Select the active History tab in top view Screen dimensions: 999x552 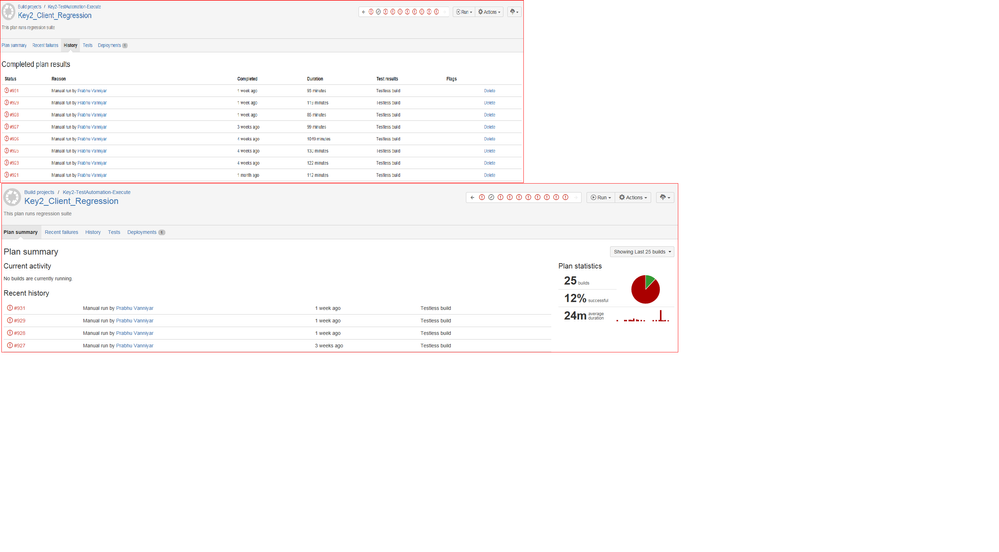pos(70,45)
